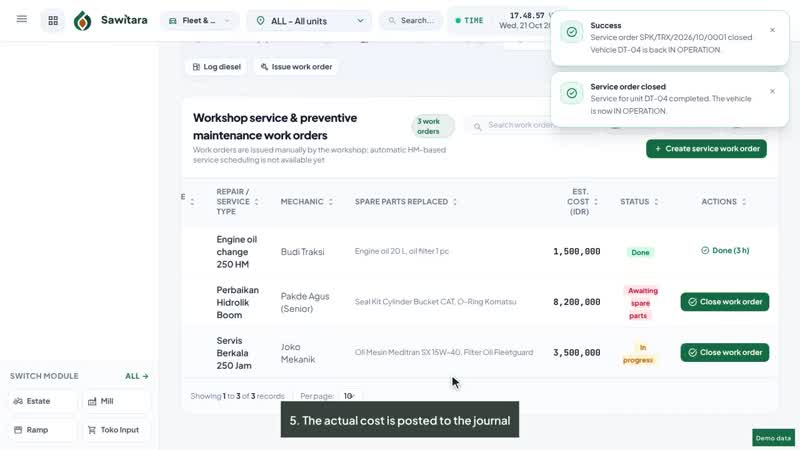Sort by Spare Parts Replaced column

pos(406,202)
